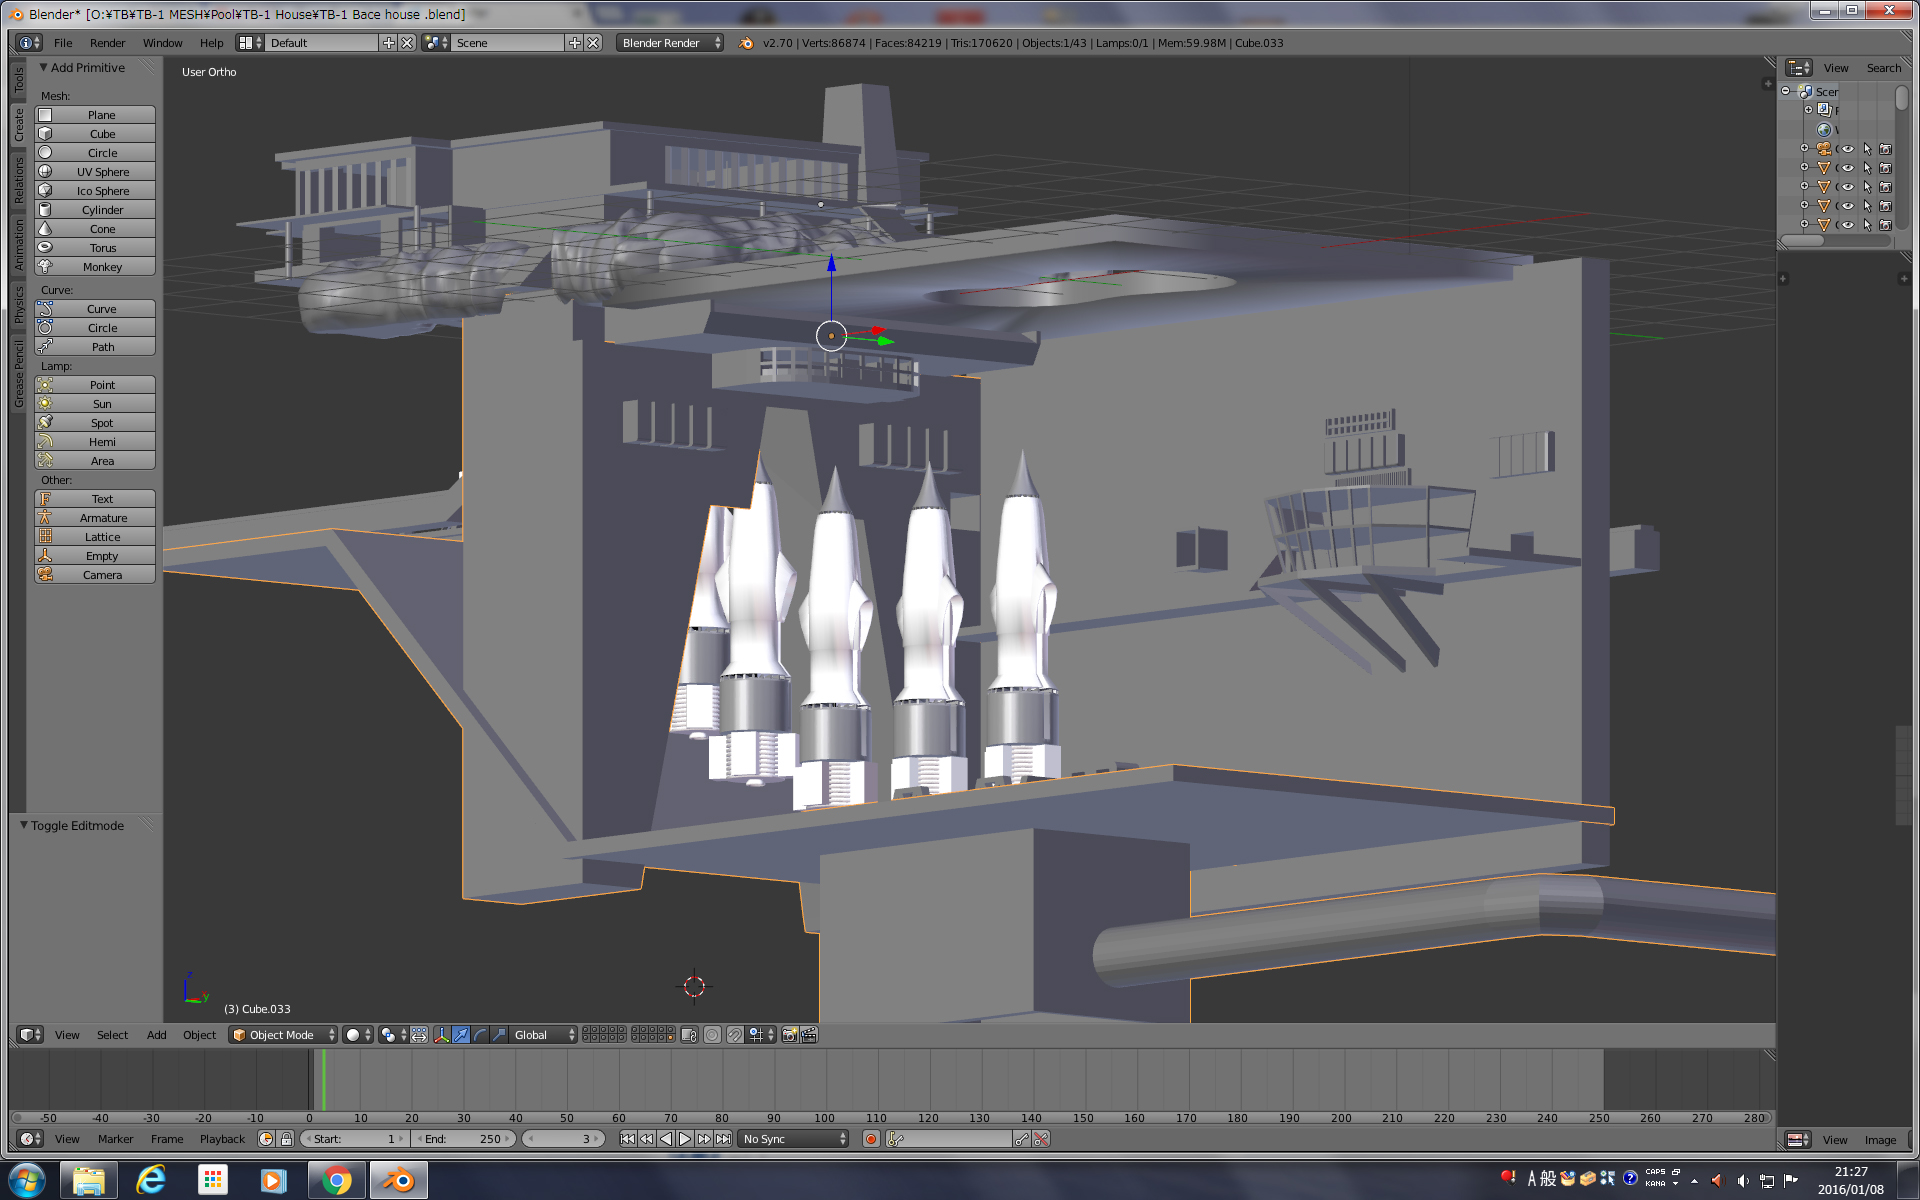Open the Object Mode dropdown

pyautogui.click(x=283, y=1035)
